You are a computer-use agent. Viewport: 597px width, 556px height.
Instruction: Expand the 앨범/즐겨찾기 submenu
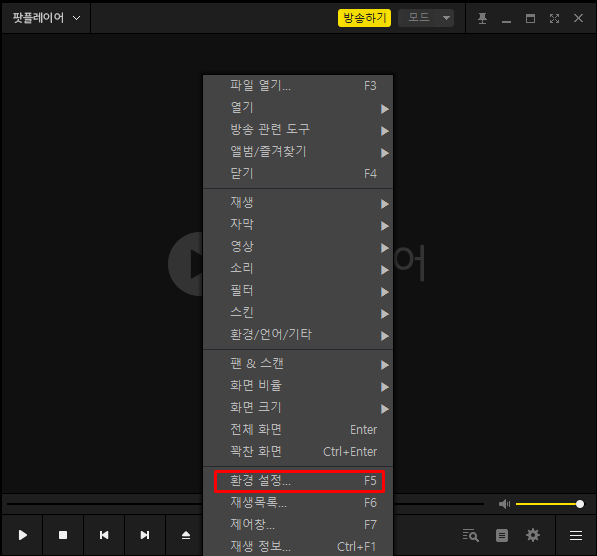298,152
